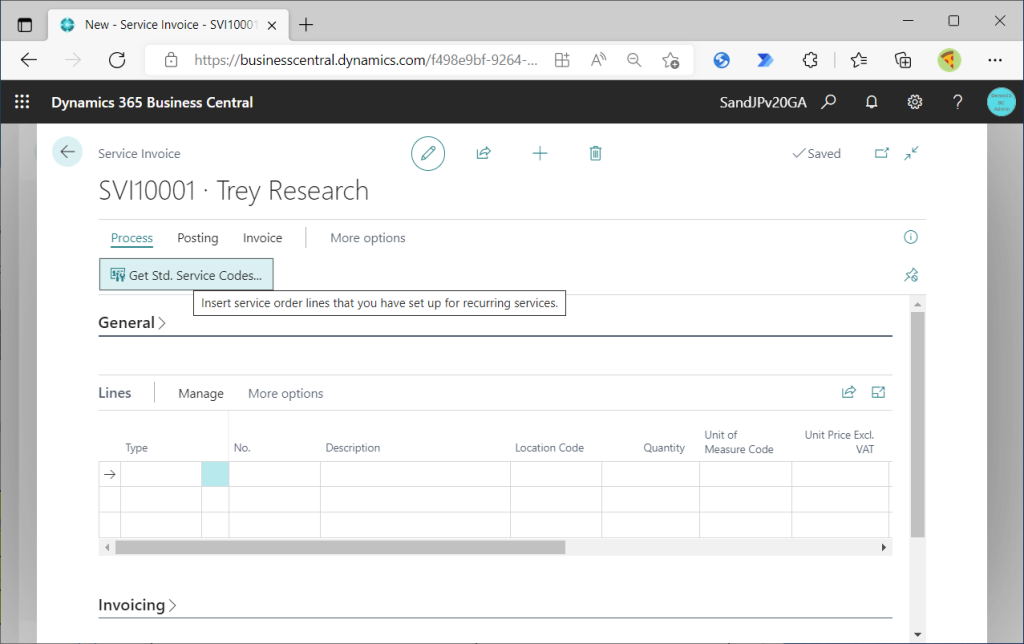Click the help question mark icon

tap(957, 102)
